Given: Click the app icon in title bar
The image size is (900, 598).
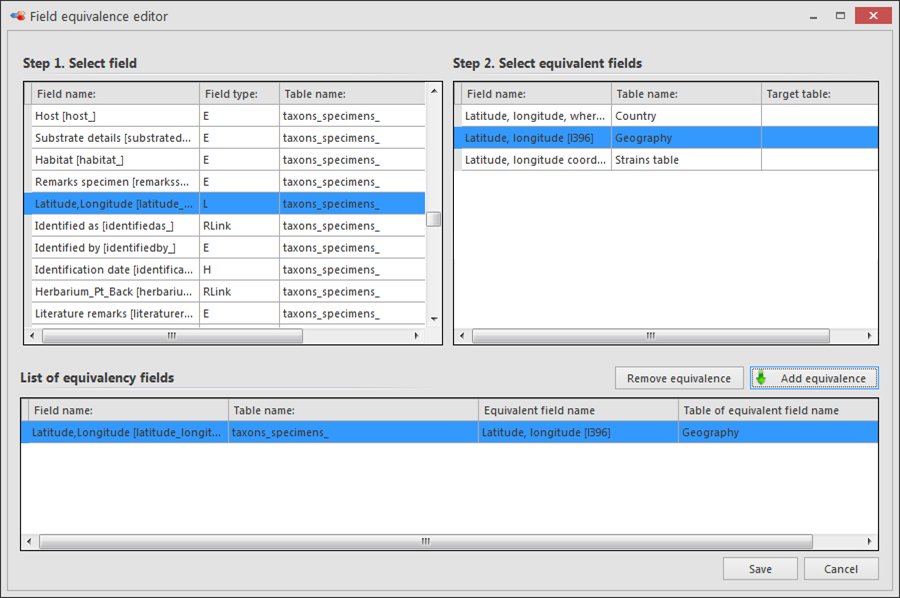Looking at the screenshot, I should tap(17, 16).
